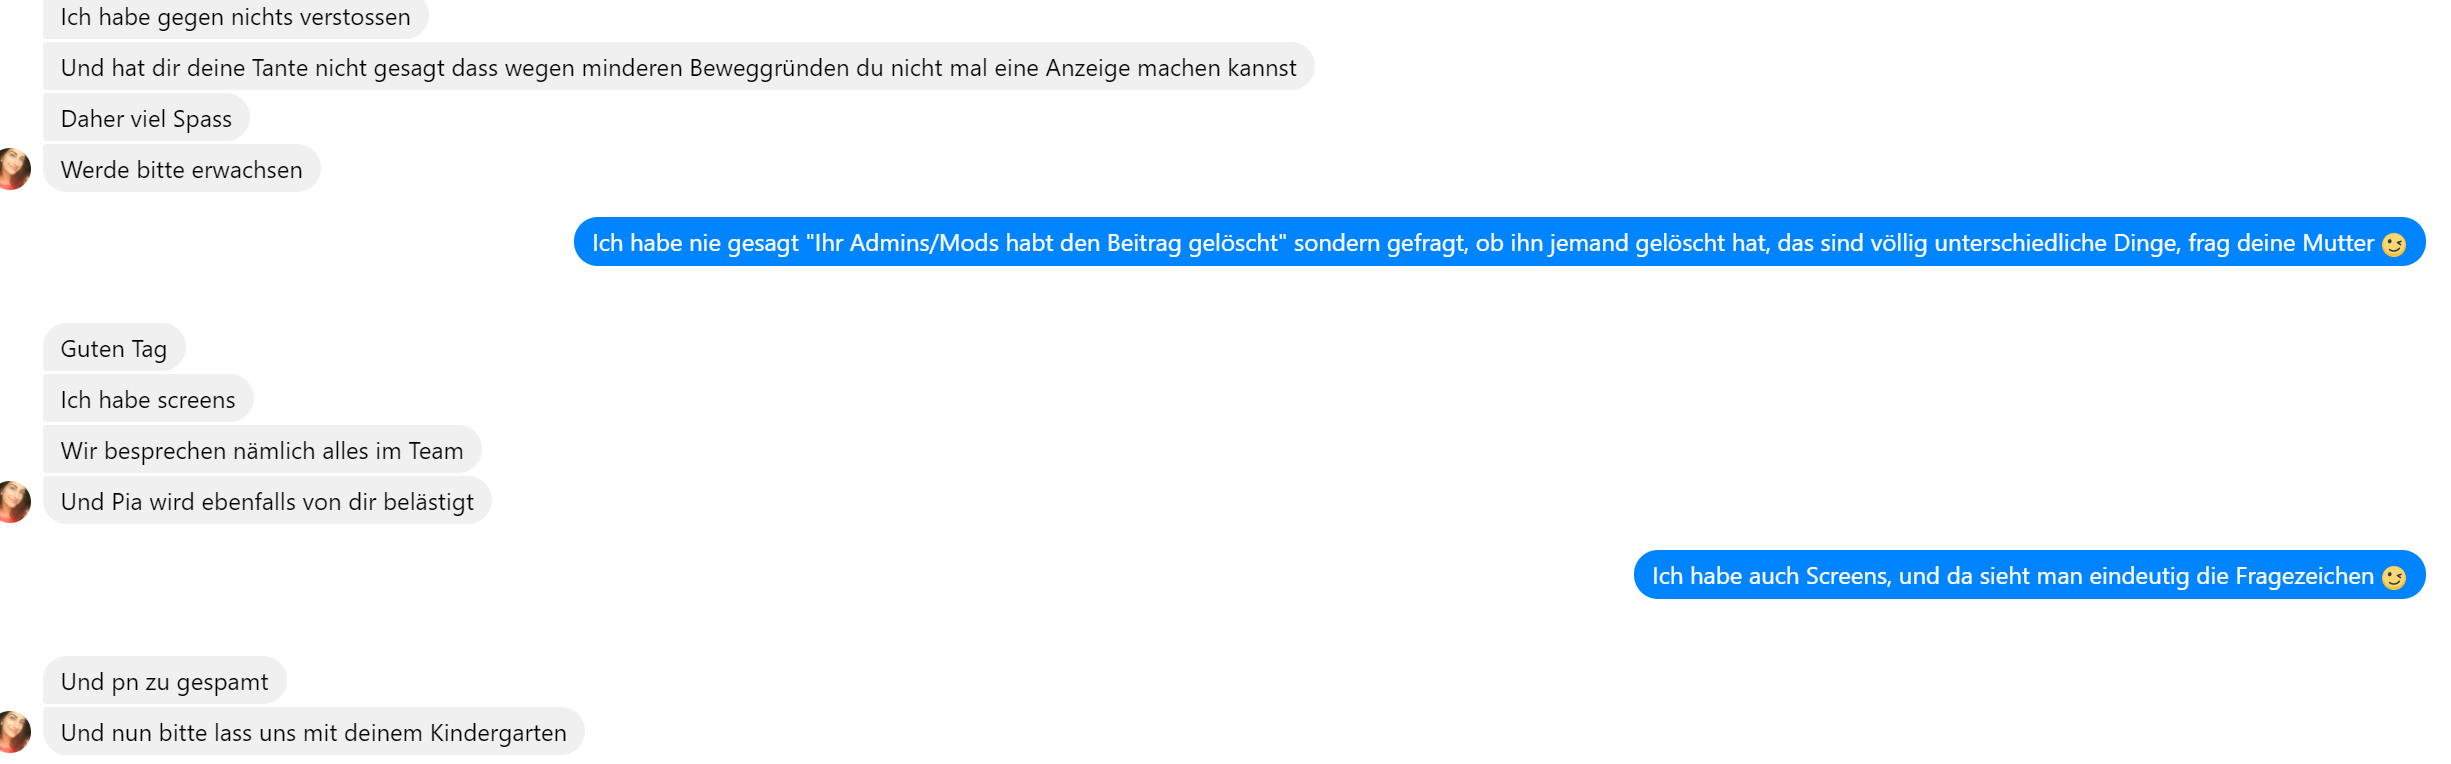Viewport: 2451px width, 764px height.
Task: Click the 'Guten Tag' message bubble
Action: [114, 348]
